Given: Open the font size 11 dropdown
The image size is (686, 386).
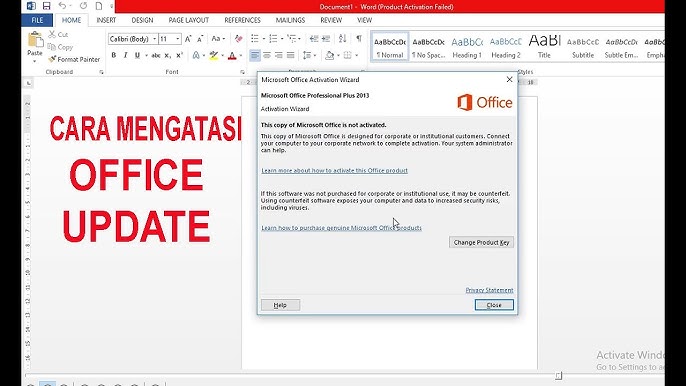Looking at the screenshot, I should click(x=178, y=39).
